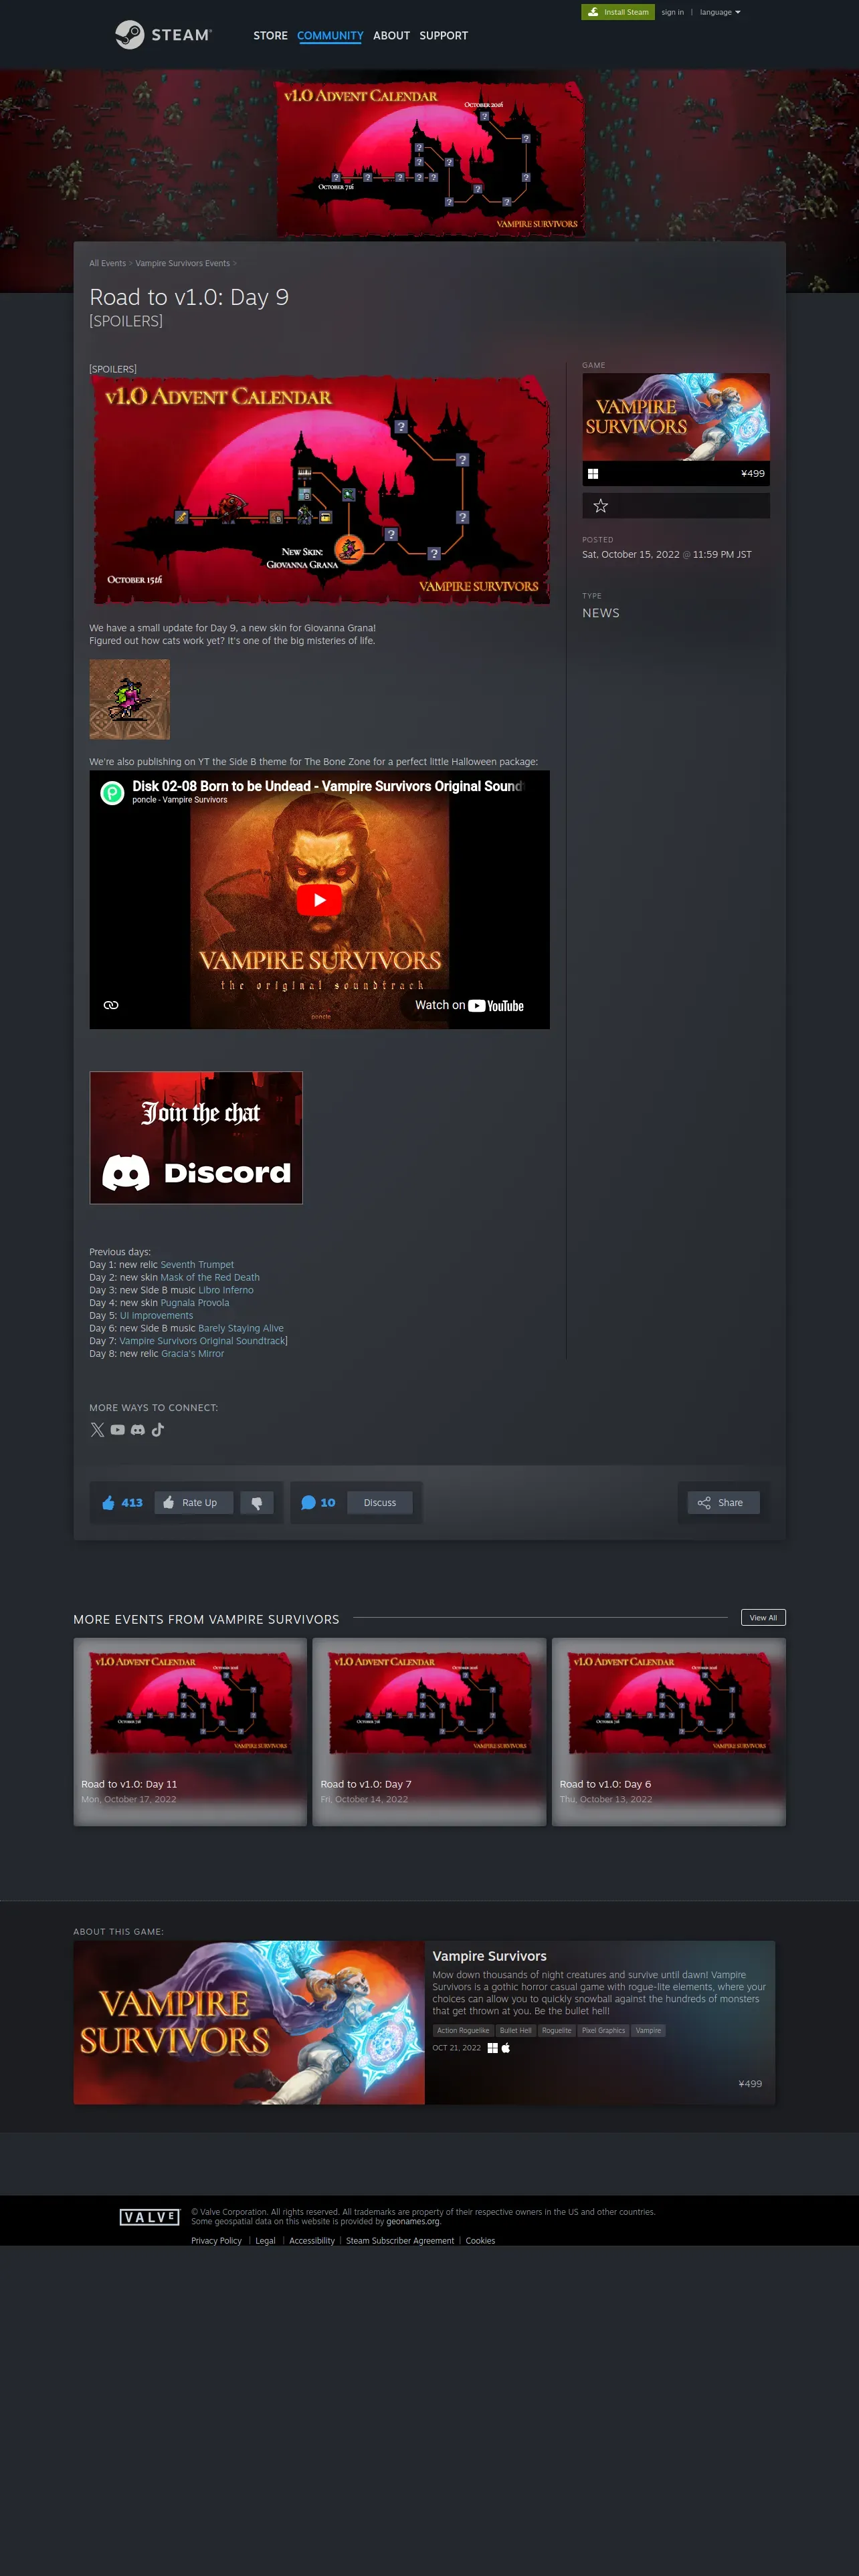Click the blue thumbs-up count 413
Image resolution: width=859 pixels, height=2576 pixels.
(x=122, y=1503)
